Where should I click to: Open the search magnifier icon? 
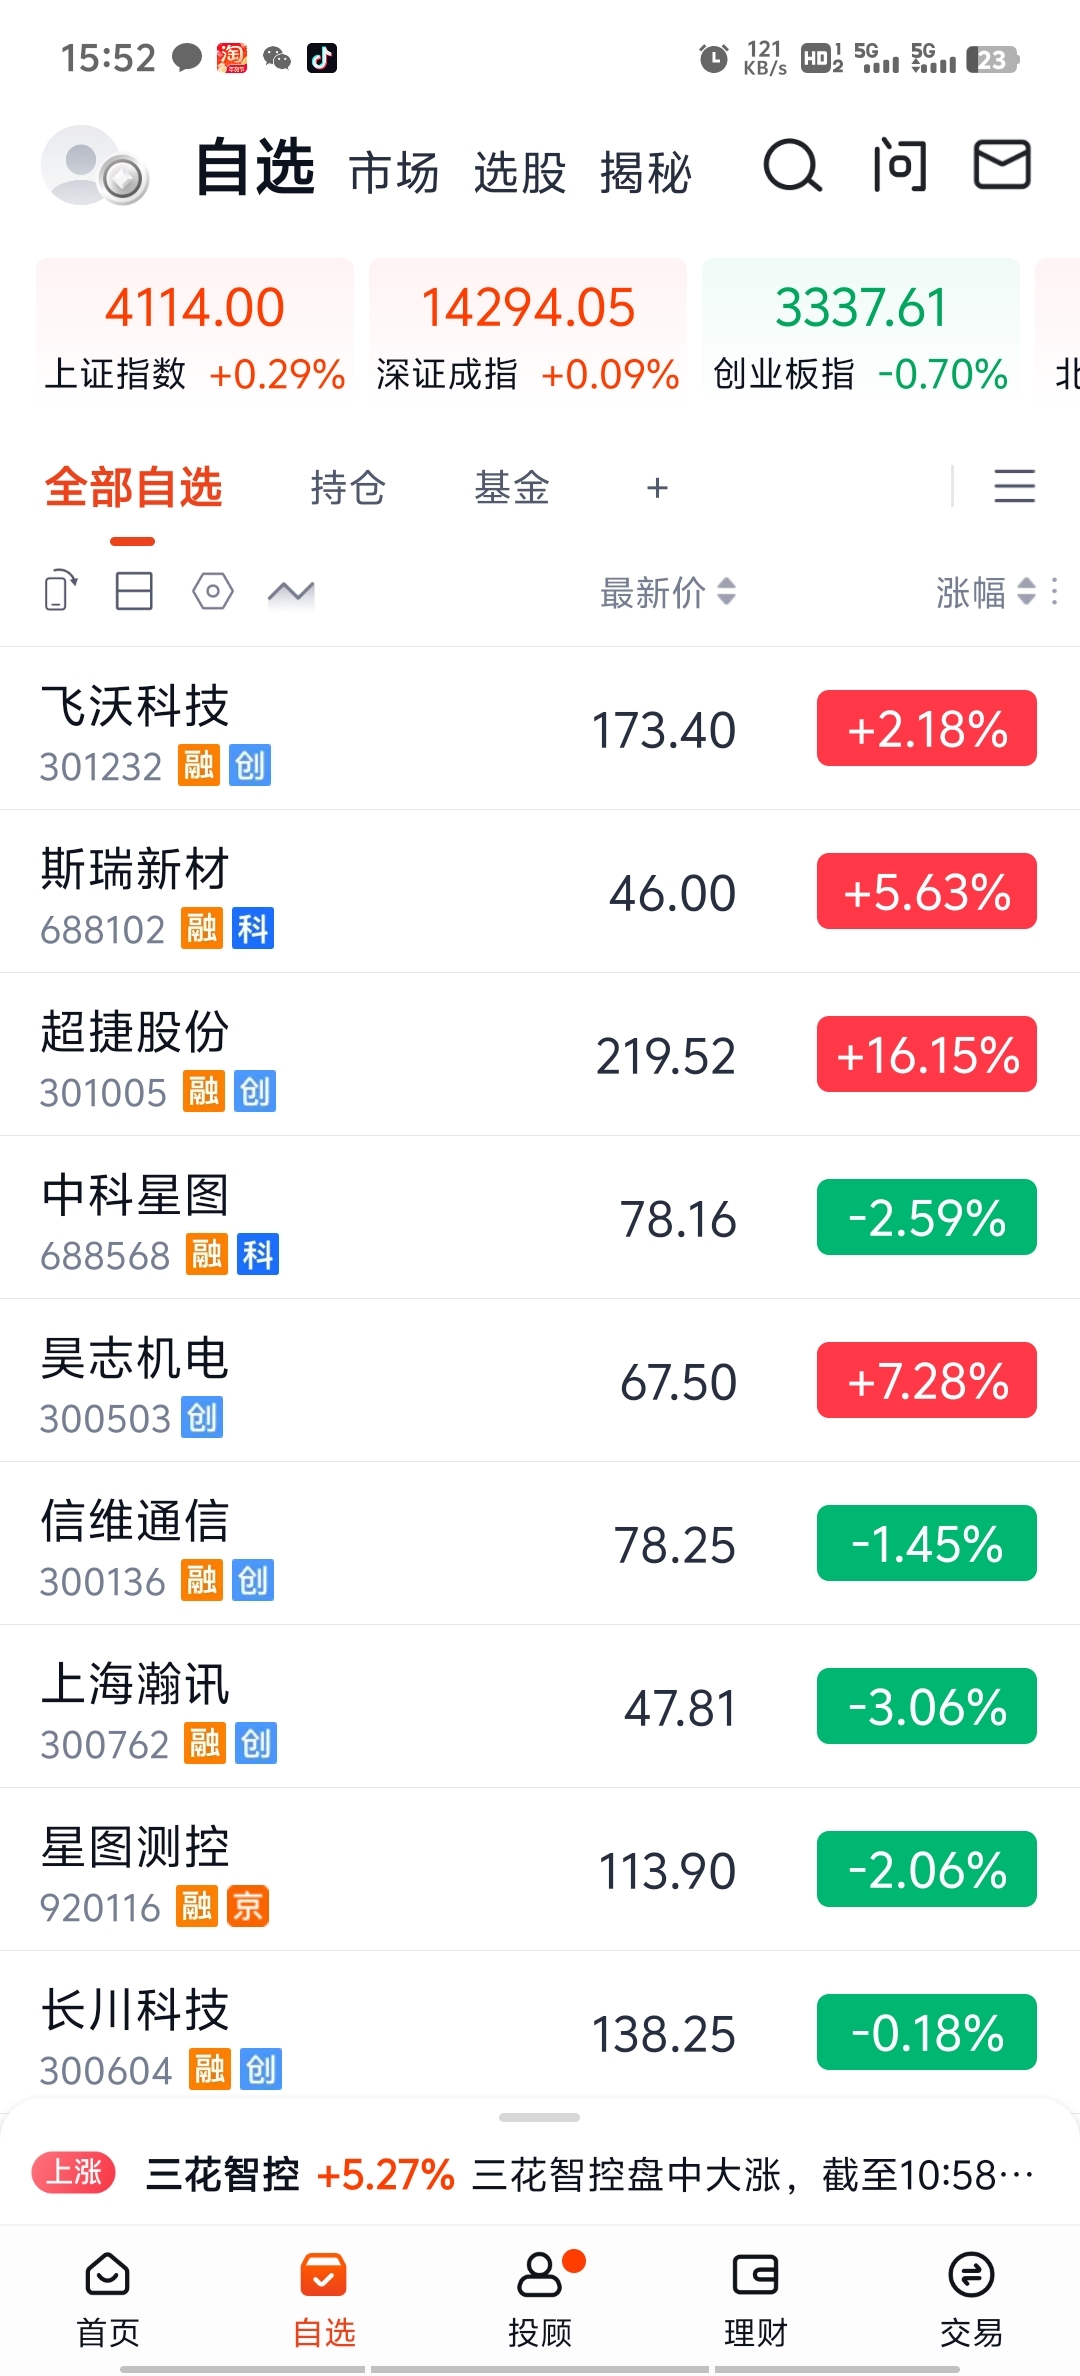[x=793, y=166]
